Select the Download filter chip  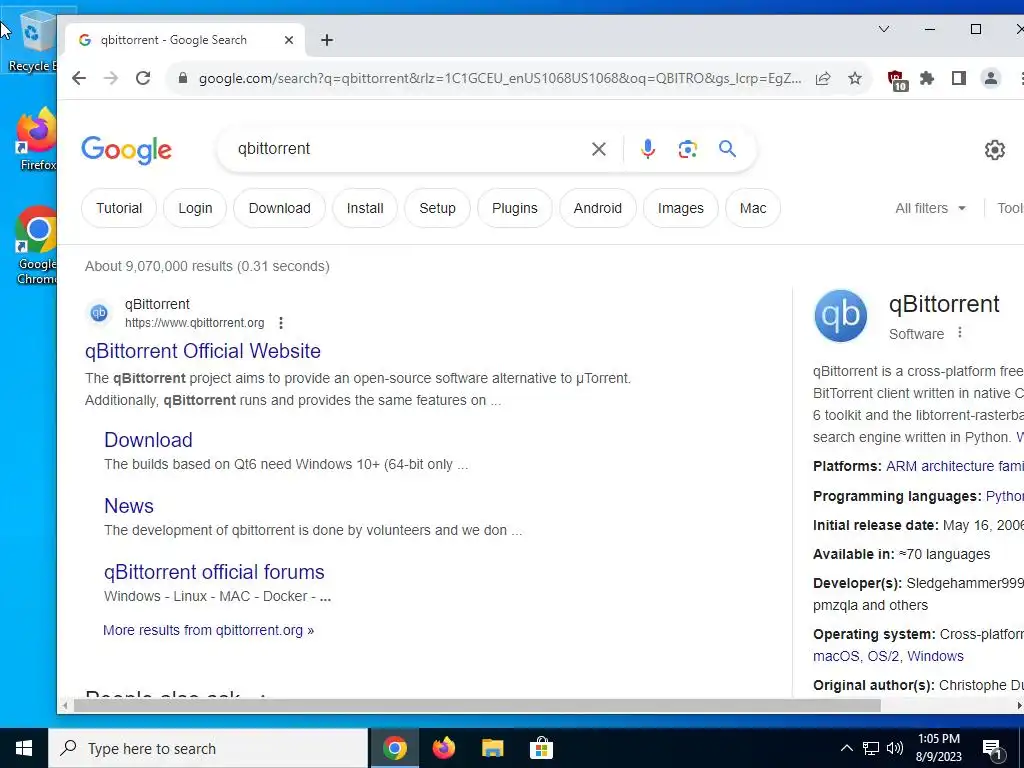pyautogui.click(x=280, y=208)
